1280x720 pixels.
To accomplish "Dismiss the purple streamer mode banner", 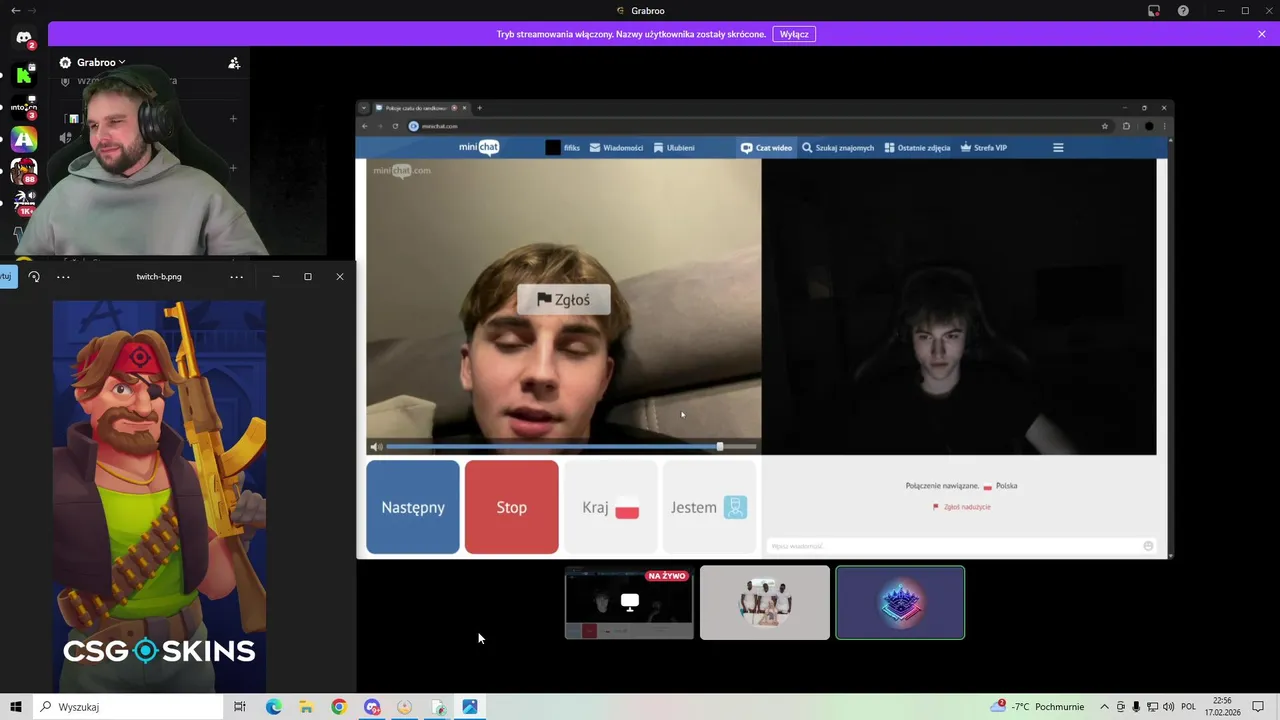I will 1262,34.
